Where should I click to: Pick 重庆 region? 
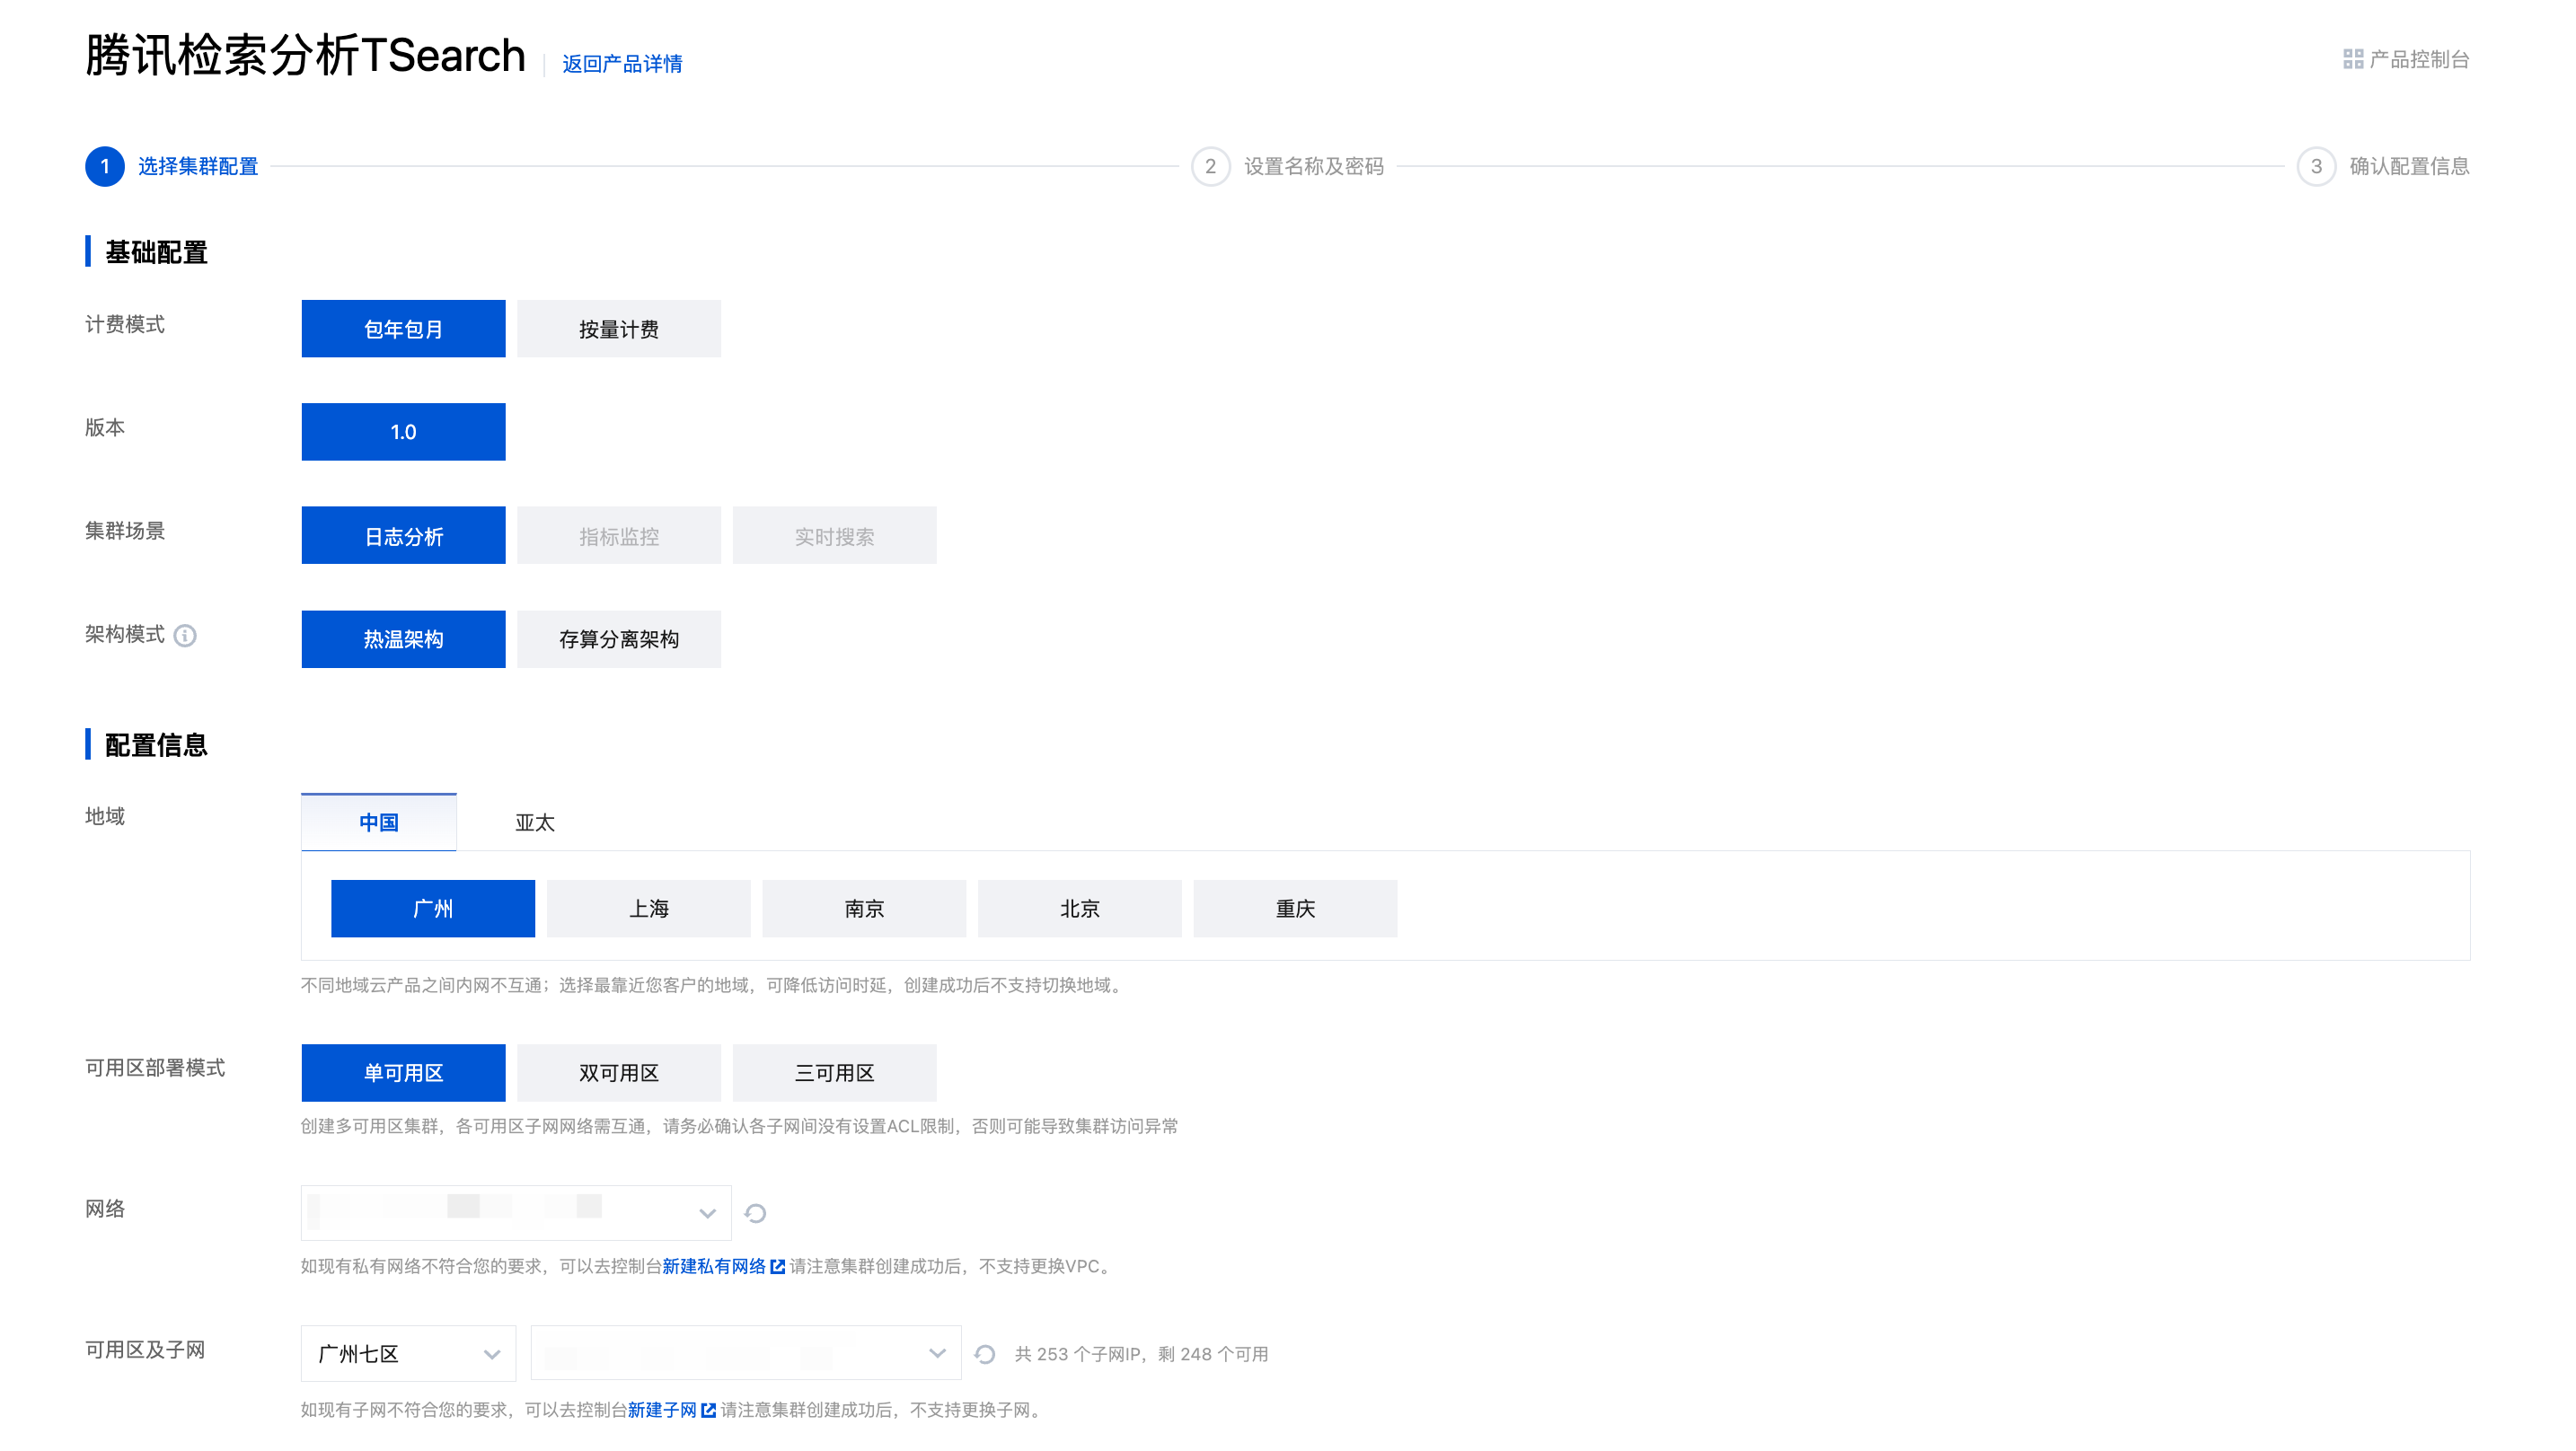(1296, 909)
